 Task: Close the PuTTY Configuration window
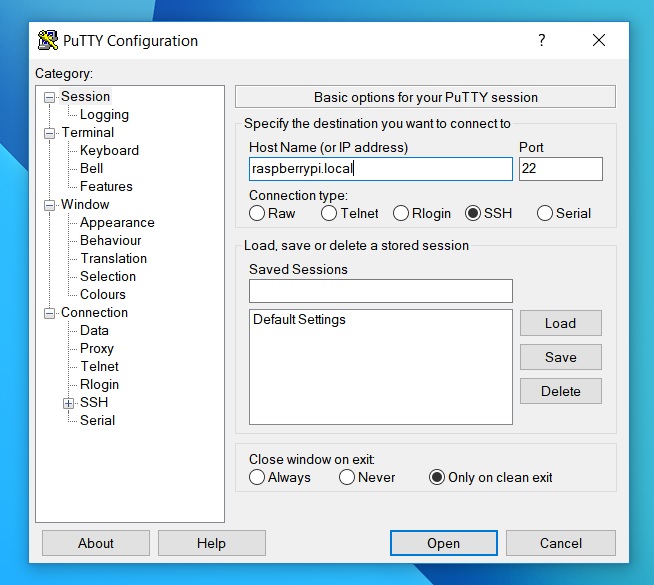[599, 40]
